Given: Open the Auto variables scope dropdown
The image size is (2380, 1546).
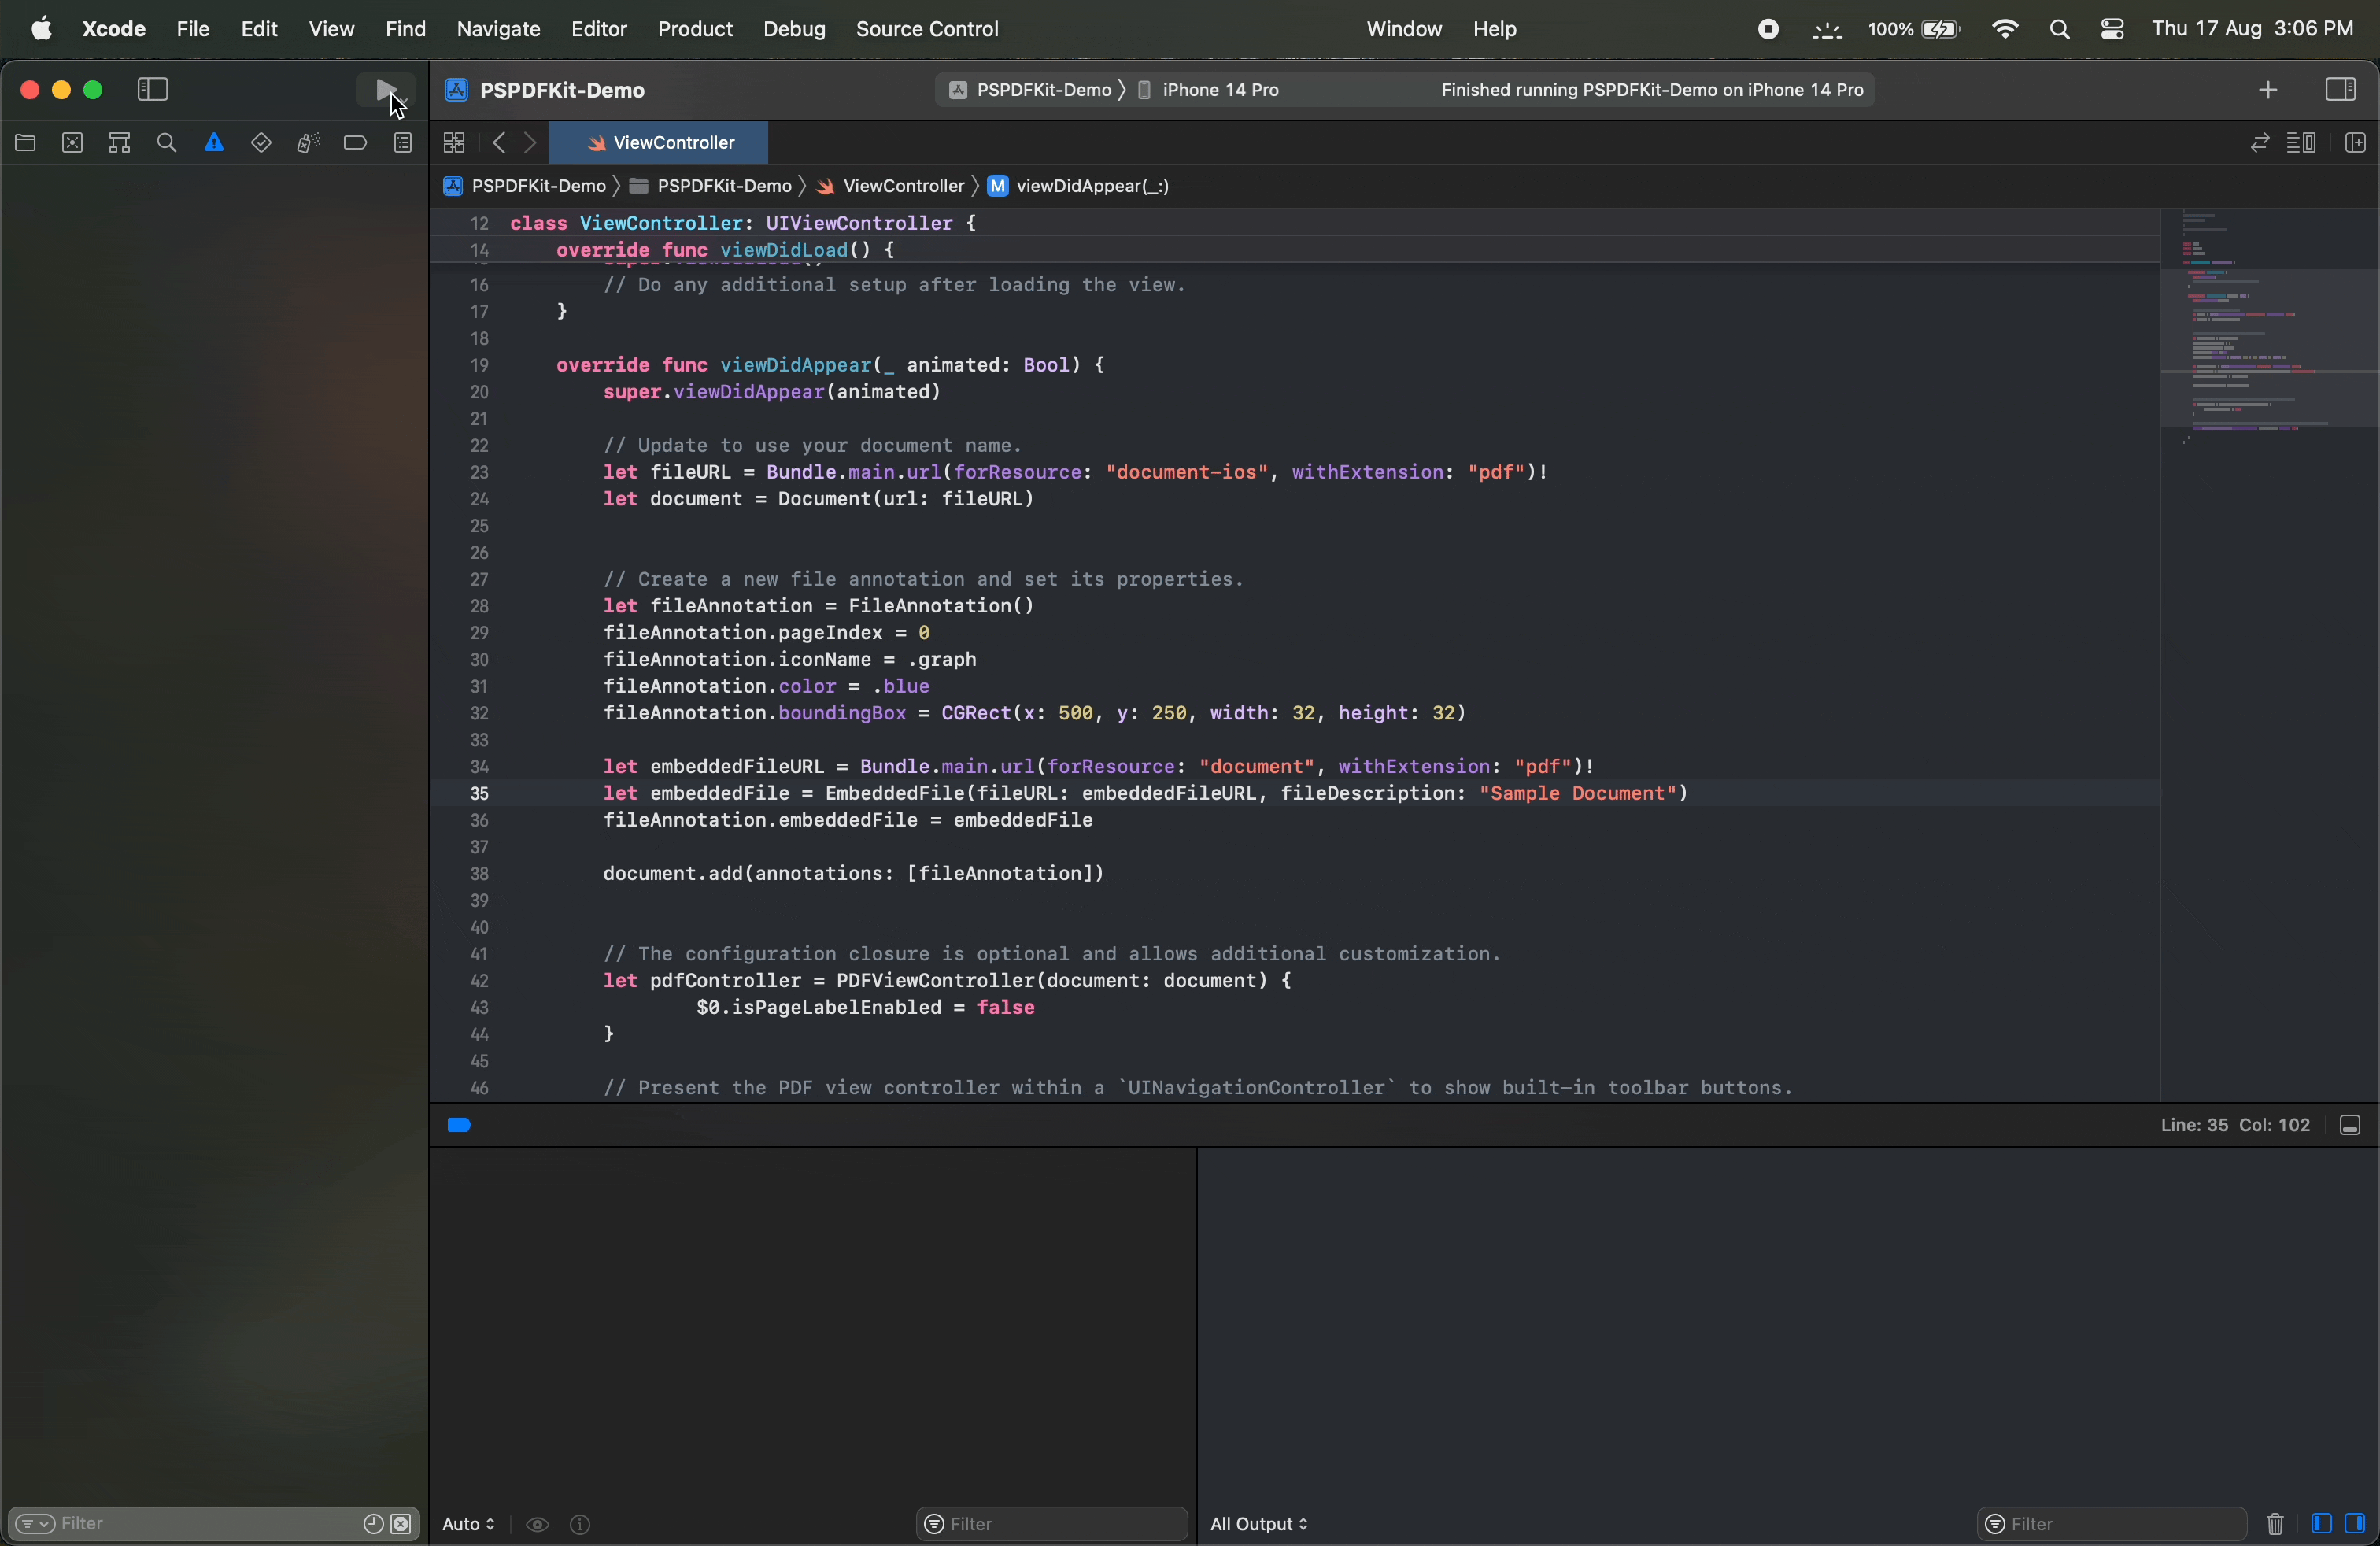Looking at the screenshot, I should tap(468, 1525).
